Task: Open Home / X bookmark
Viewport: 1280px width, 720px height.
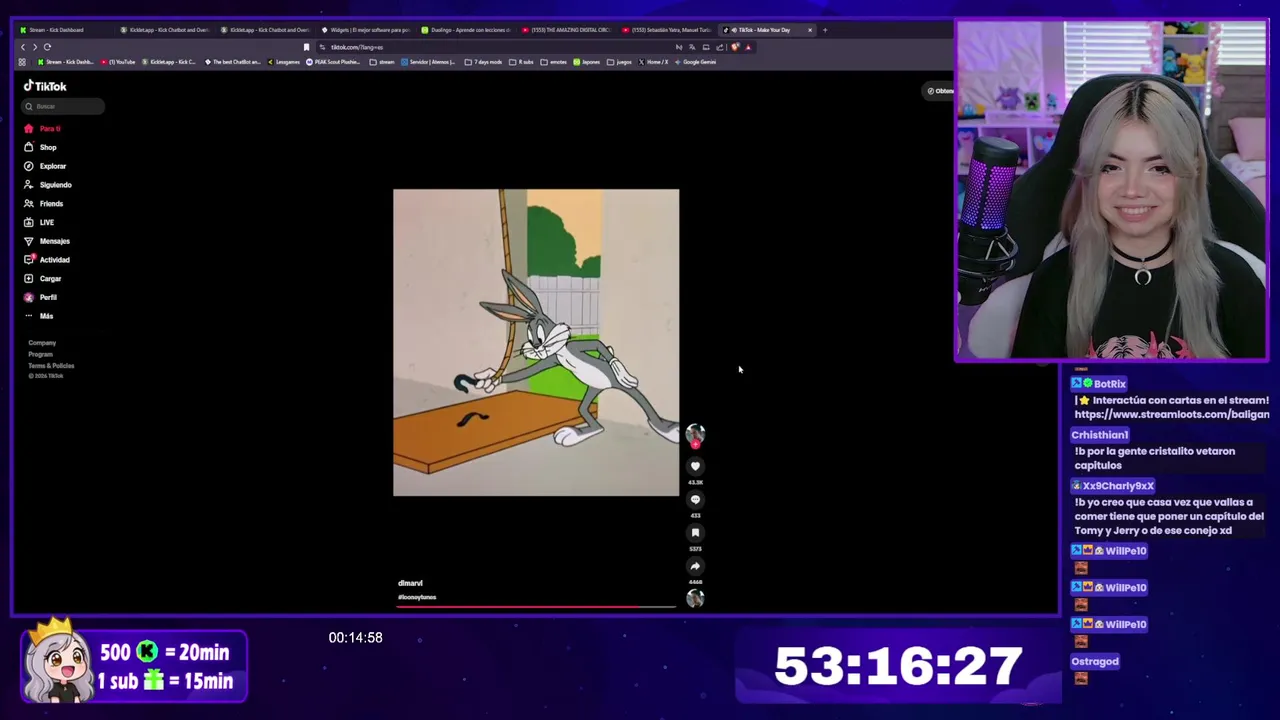Action: pos(654,62)
